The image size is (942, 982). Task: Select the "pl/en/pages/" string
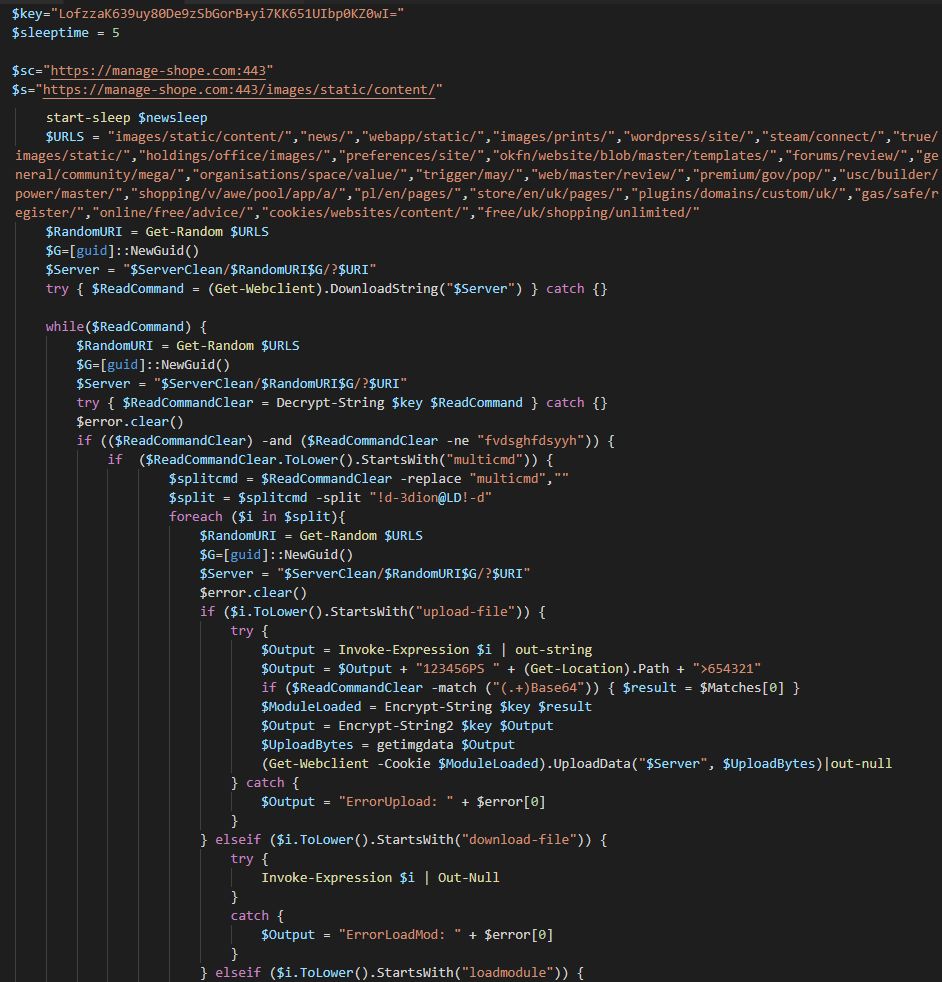(411, 194)
